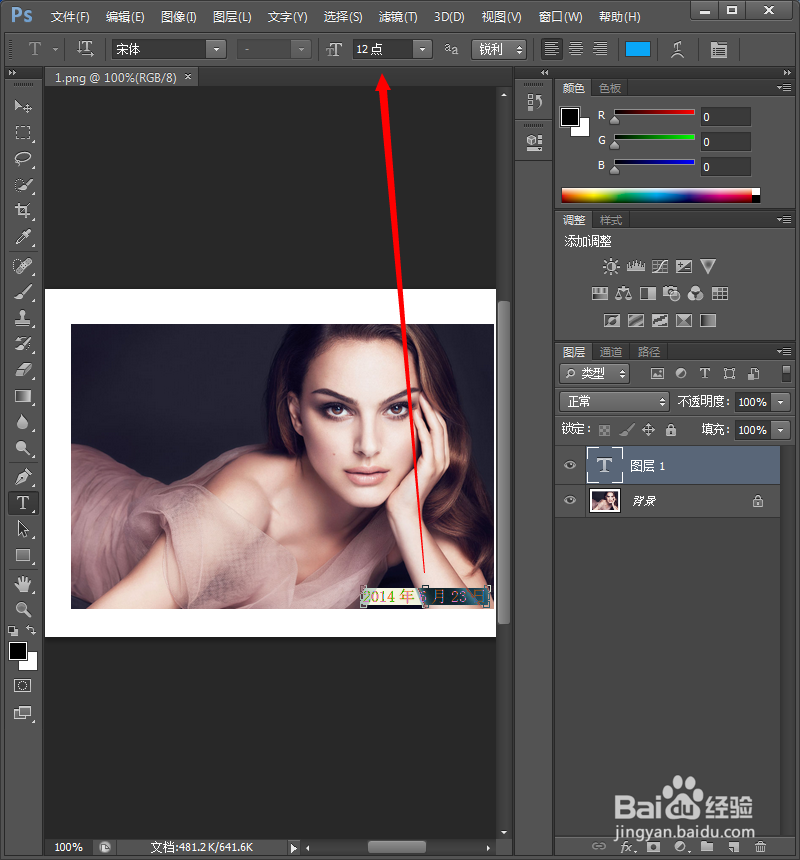The image size is (800, 860).
Task: Toggle lock position for the layer
Action: tap(649, 429)
